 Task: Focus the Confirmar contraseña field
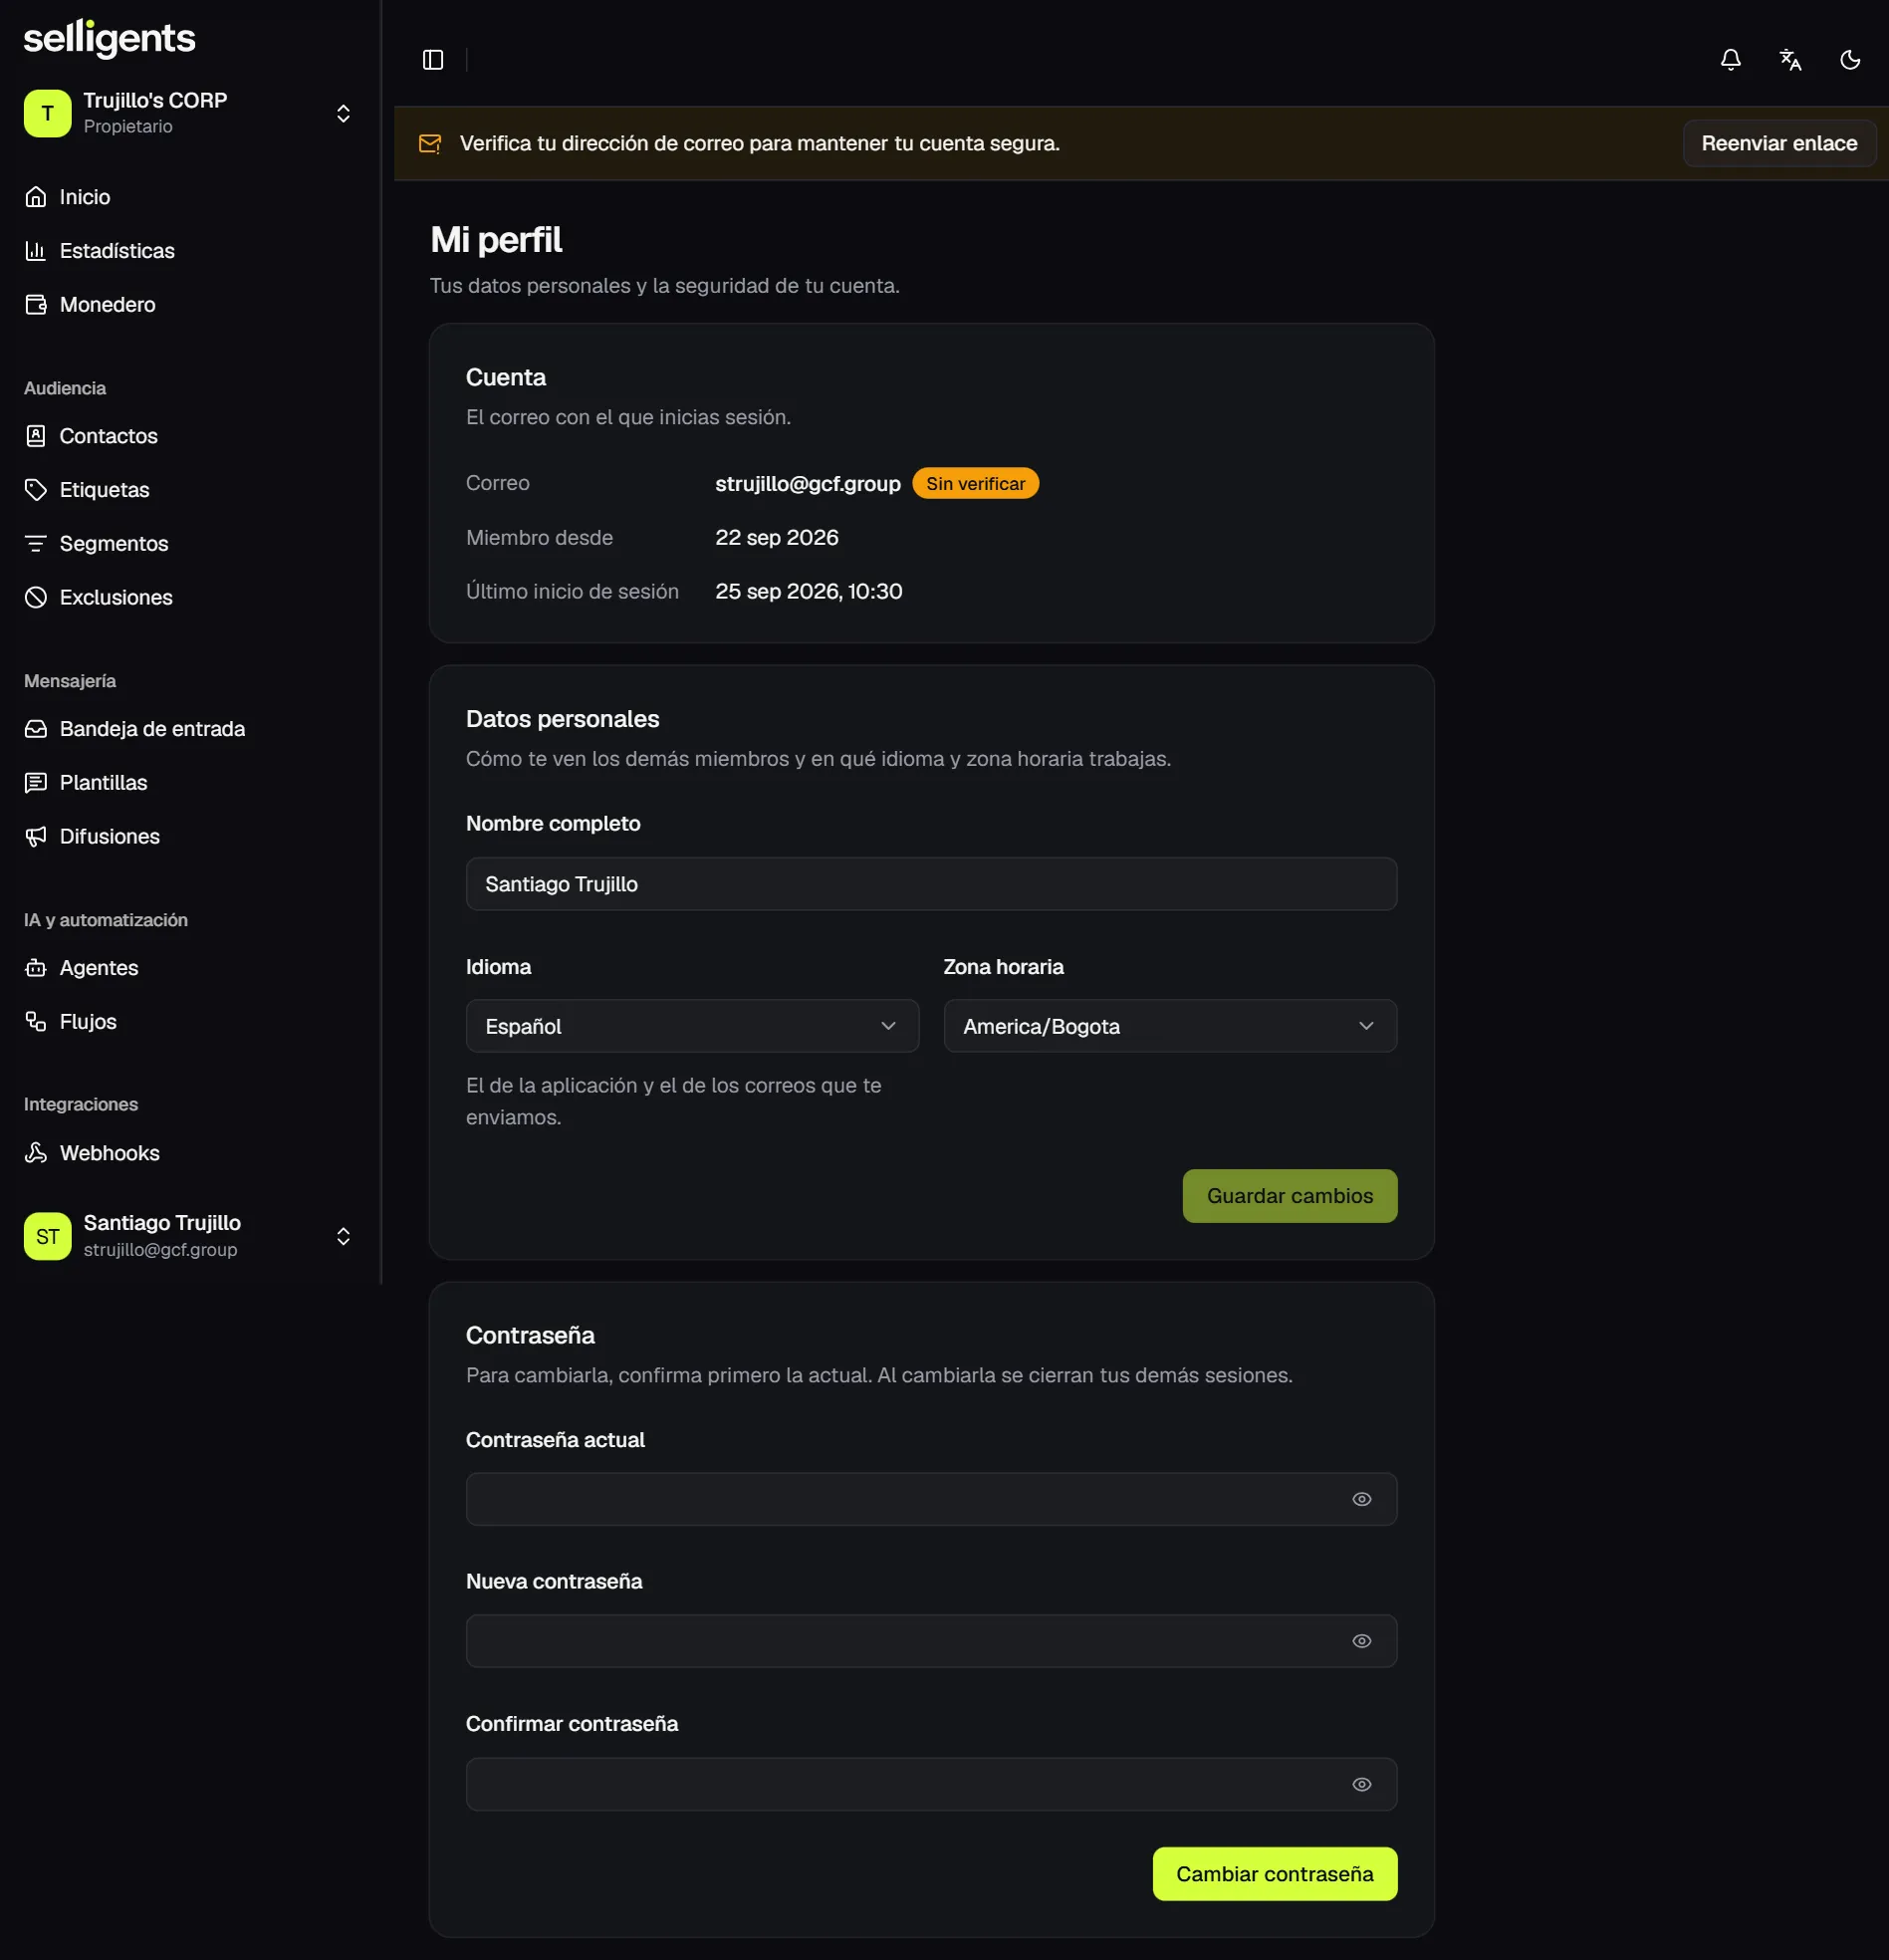click(x=931, y=1784)
